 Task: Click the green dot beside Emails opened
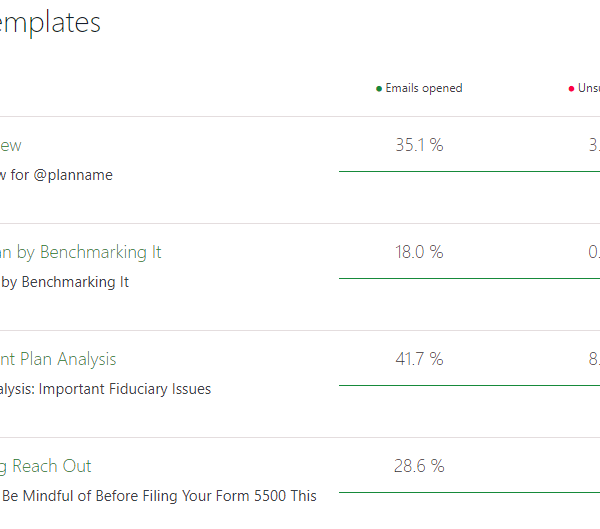(379, 89)
